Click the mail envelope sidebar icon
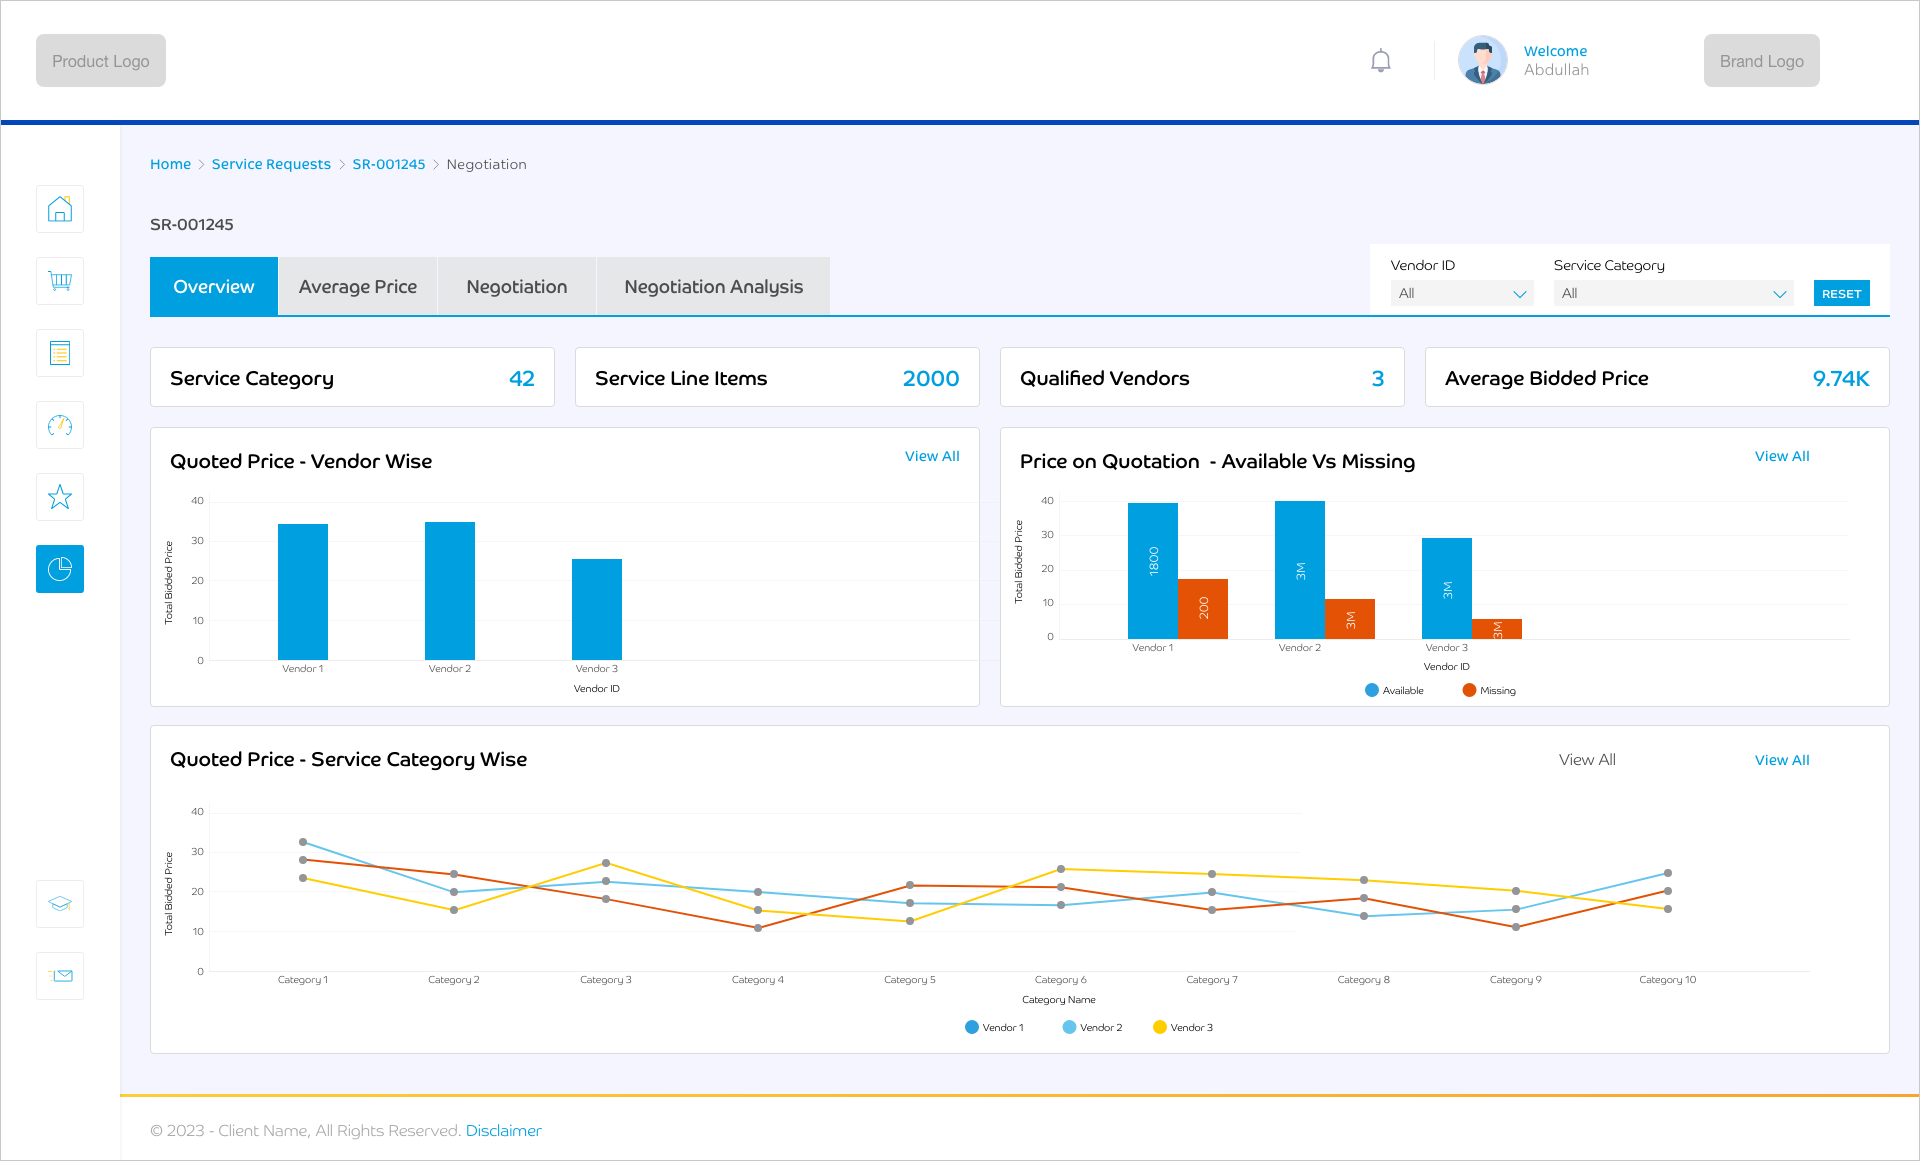Screen dimensions: 1920x1161 (60, 975)
